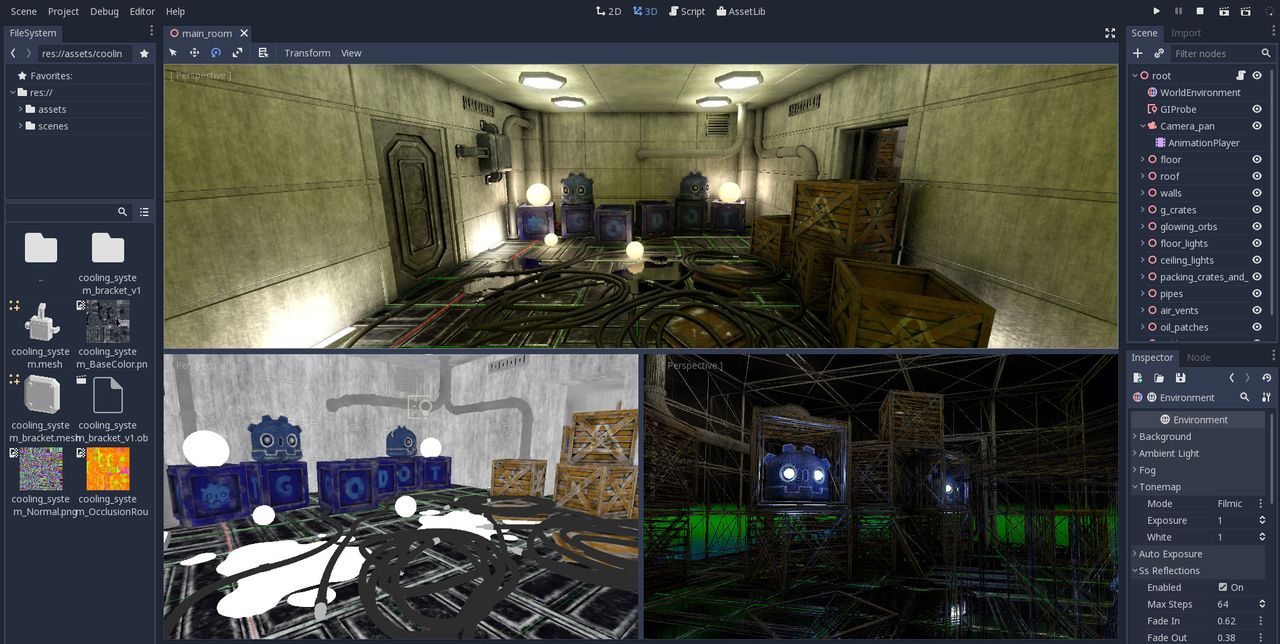The width and height of the screenshot is (1280, 644).
Task: Expand the assets folder in FileSystem
Action: point(20,109)
